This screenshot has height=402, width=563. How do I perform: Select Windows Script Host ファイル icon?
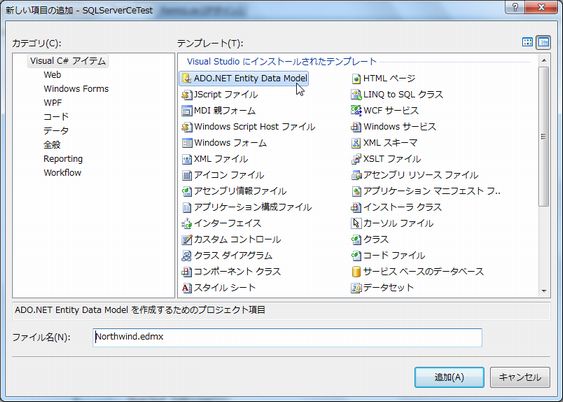tap(186, 127)
